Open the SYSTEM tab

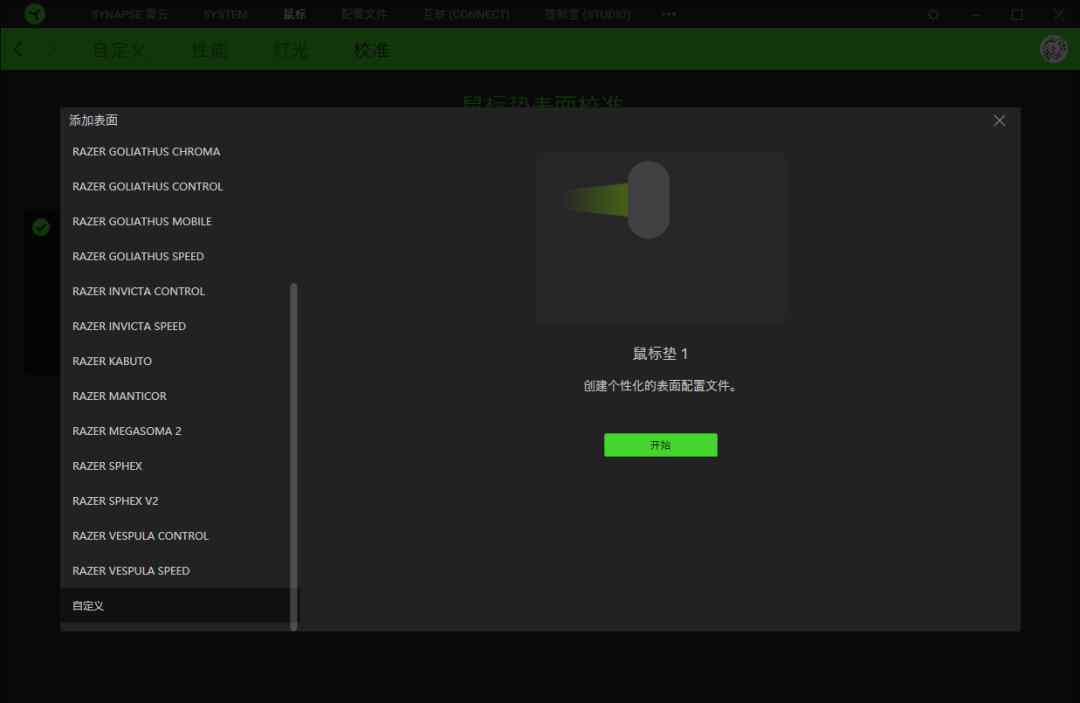[225, 14]
